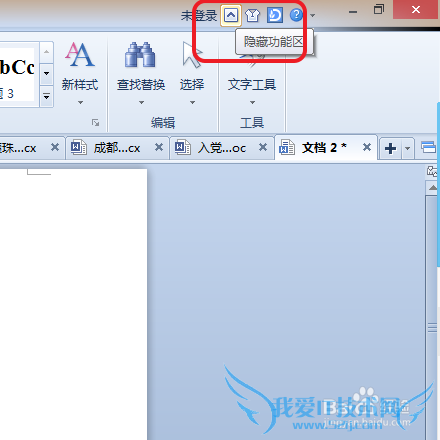Click the icon above the vertical scrollbar
The height and width of the screenshot is (440, 440).
click(433, 171)
